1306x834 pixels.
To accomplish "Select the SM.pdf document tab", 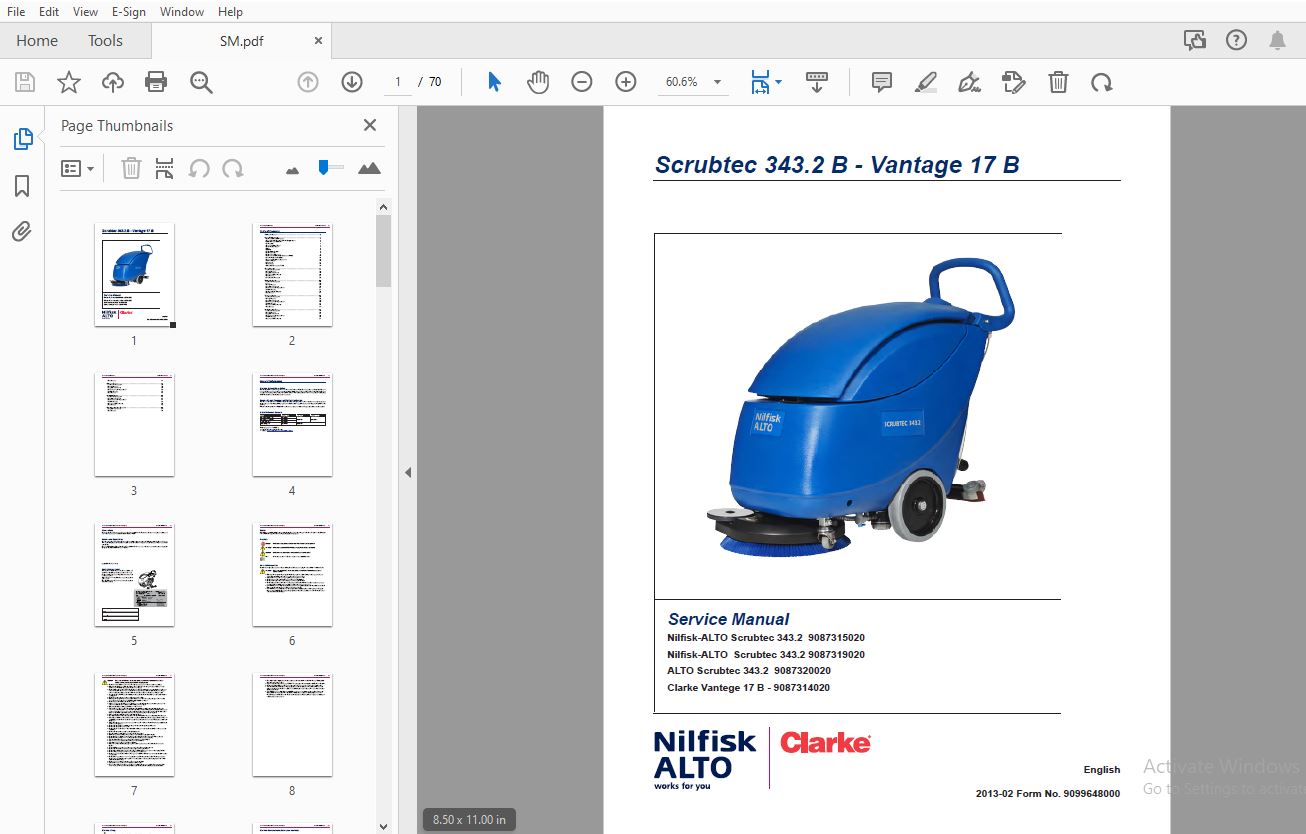I will tap(241, 41).
